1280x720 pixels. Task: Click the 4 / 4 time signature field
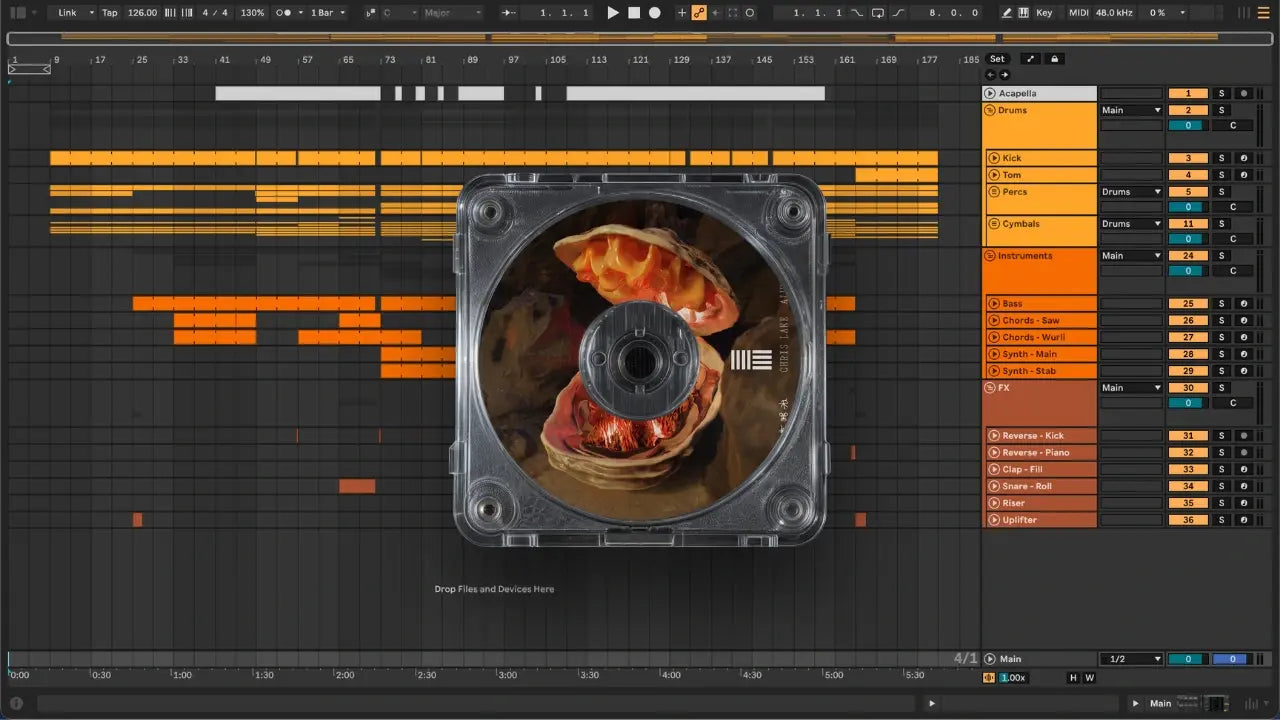coord(213,13)
